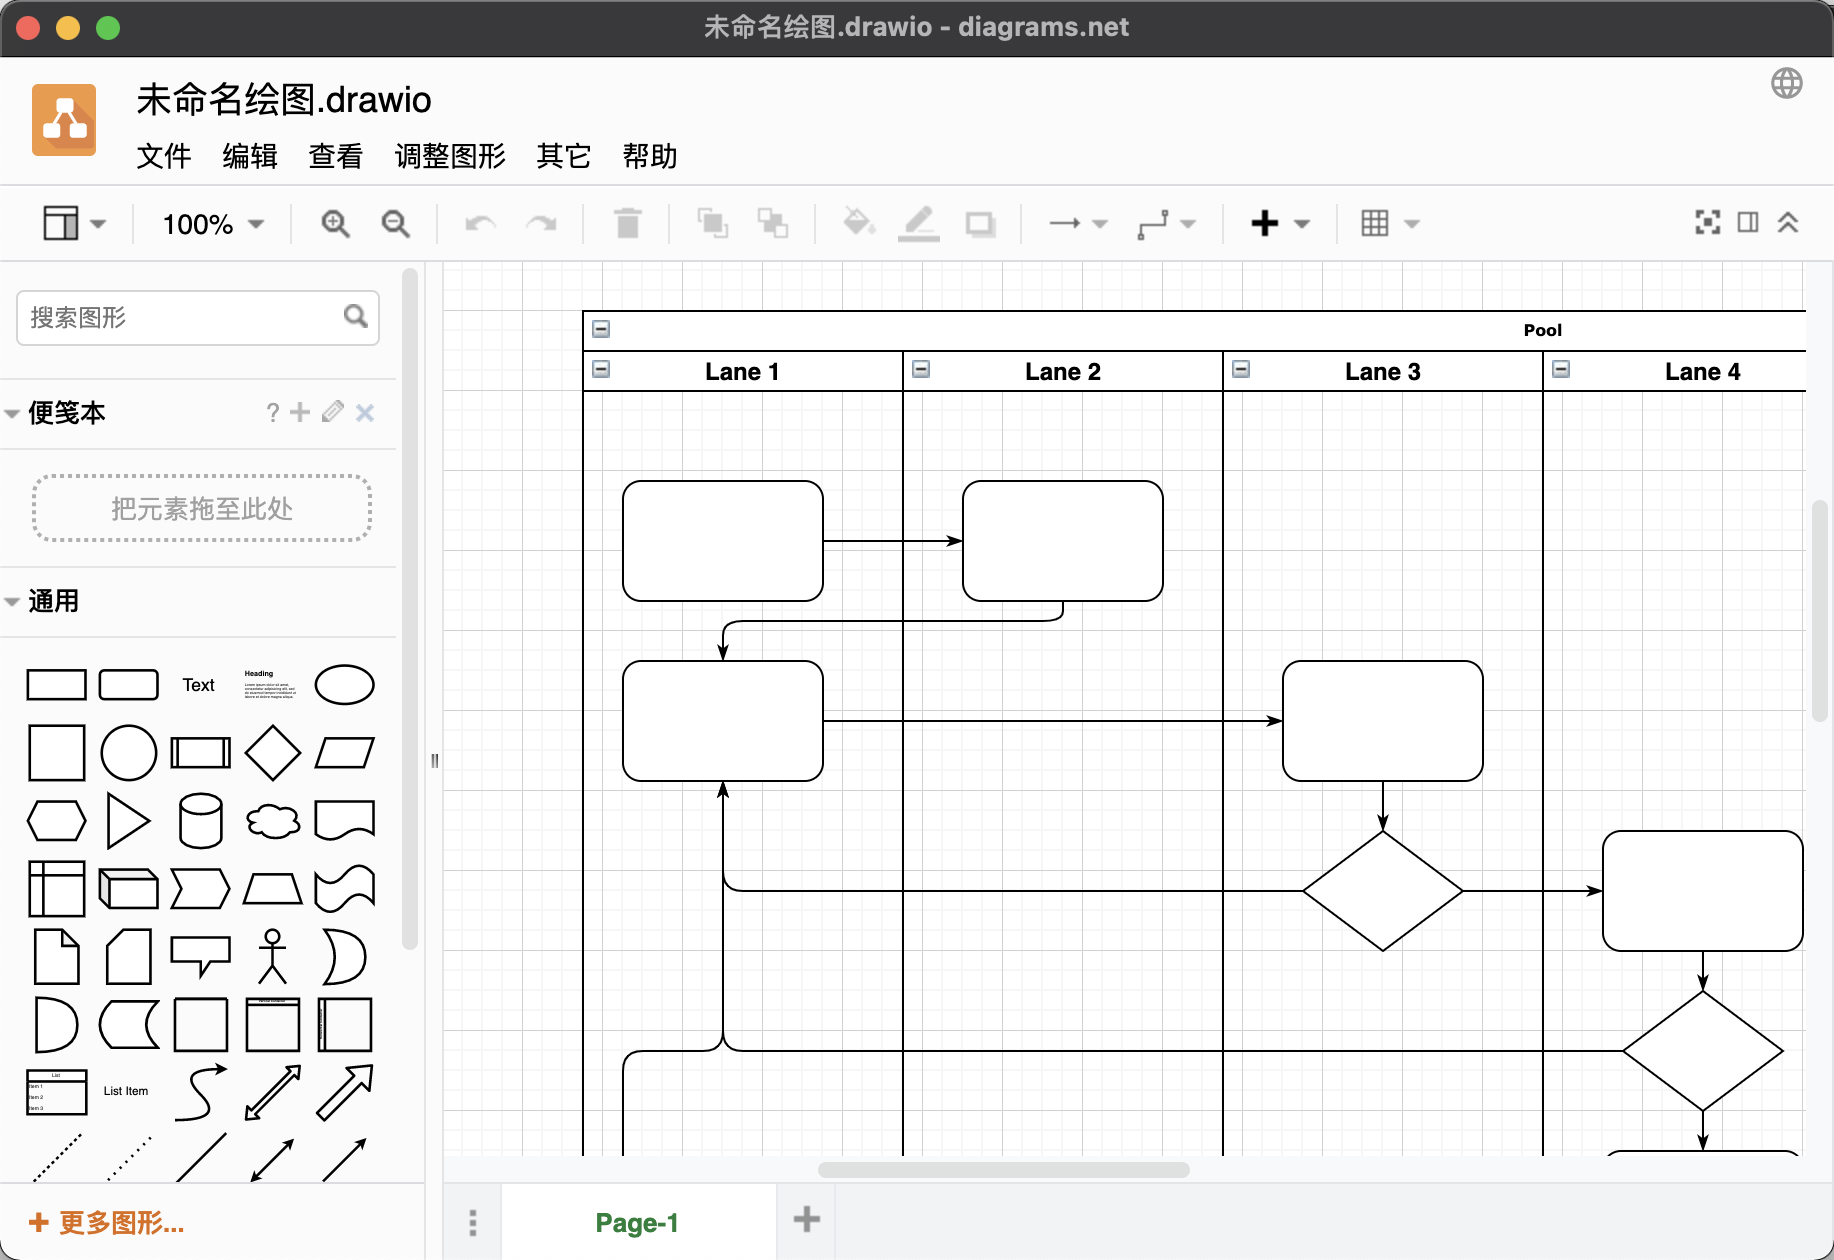Open the 帮助 menu

[x=650, y=156]
